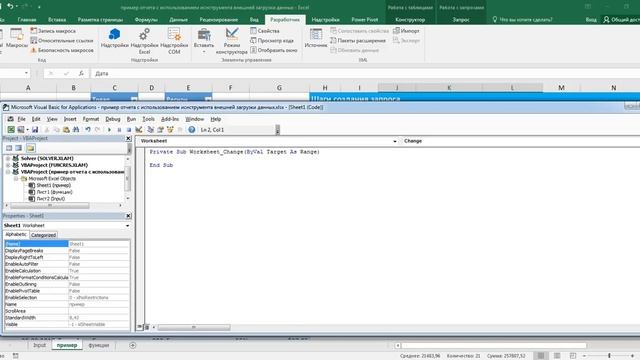The height and width of the screenshot is (360, 640).
Task: Click View Microsoft Excel icon in VBA toolbar
Action: point(11,130)
